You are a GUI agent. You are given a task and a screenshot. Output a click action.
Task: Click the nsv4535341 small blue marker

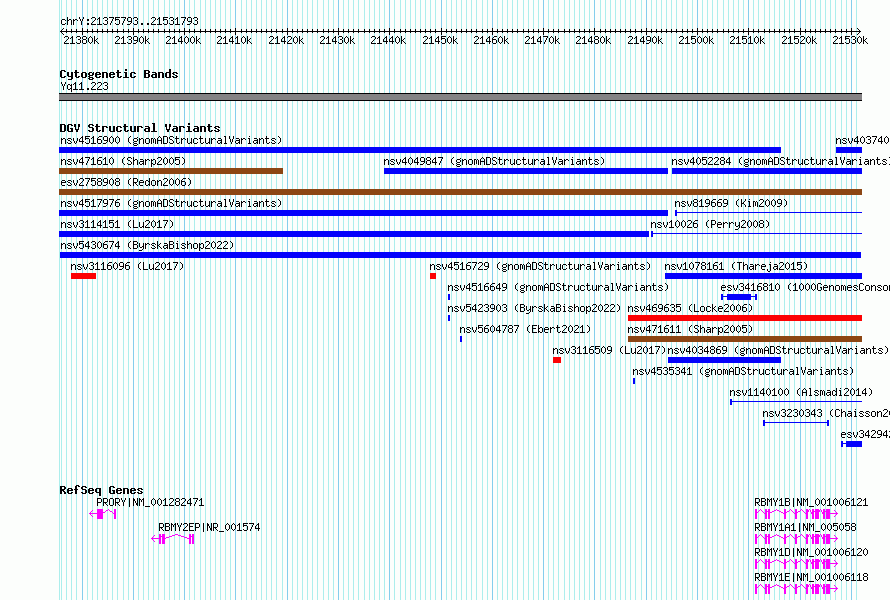click(x=634, y=381)
